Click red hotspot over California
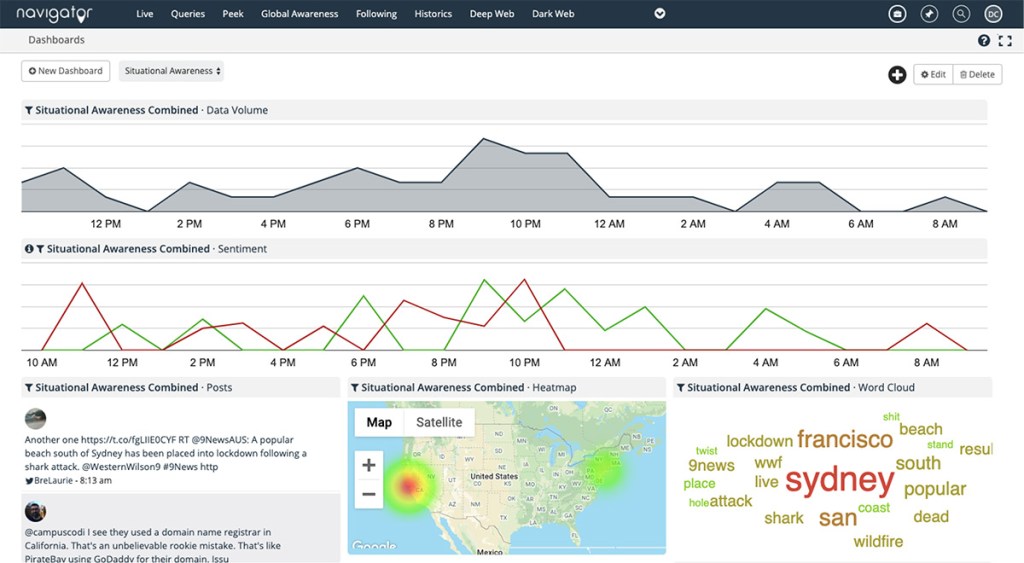Screen dimensions: 1024x563 coord(409,486)
